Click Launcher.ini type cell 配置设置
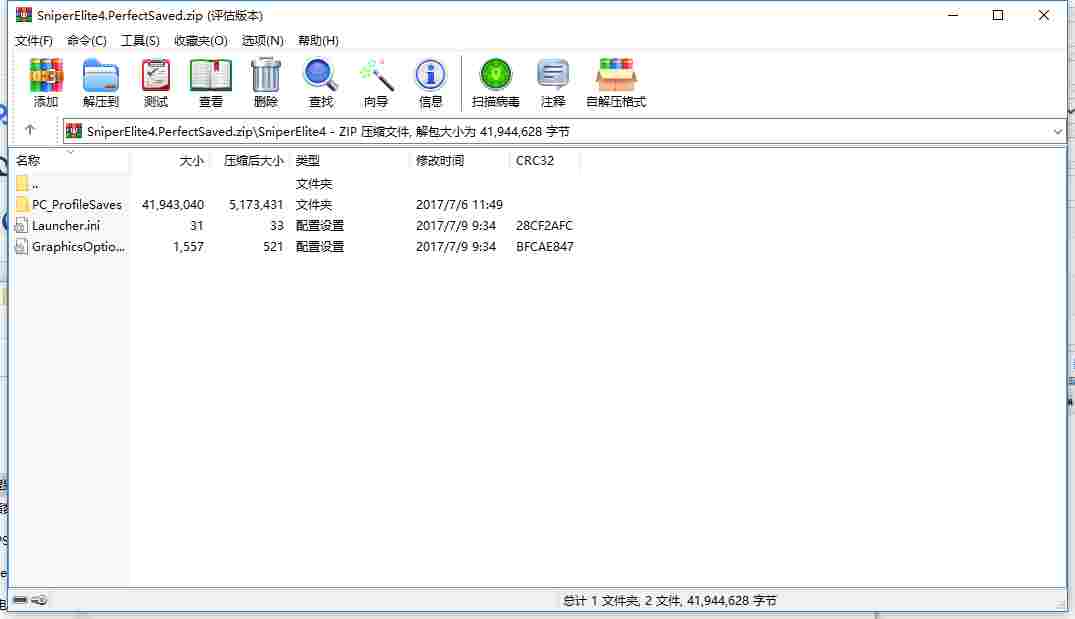1075x619 pixels. [x=319, y=226]
